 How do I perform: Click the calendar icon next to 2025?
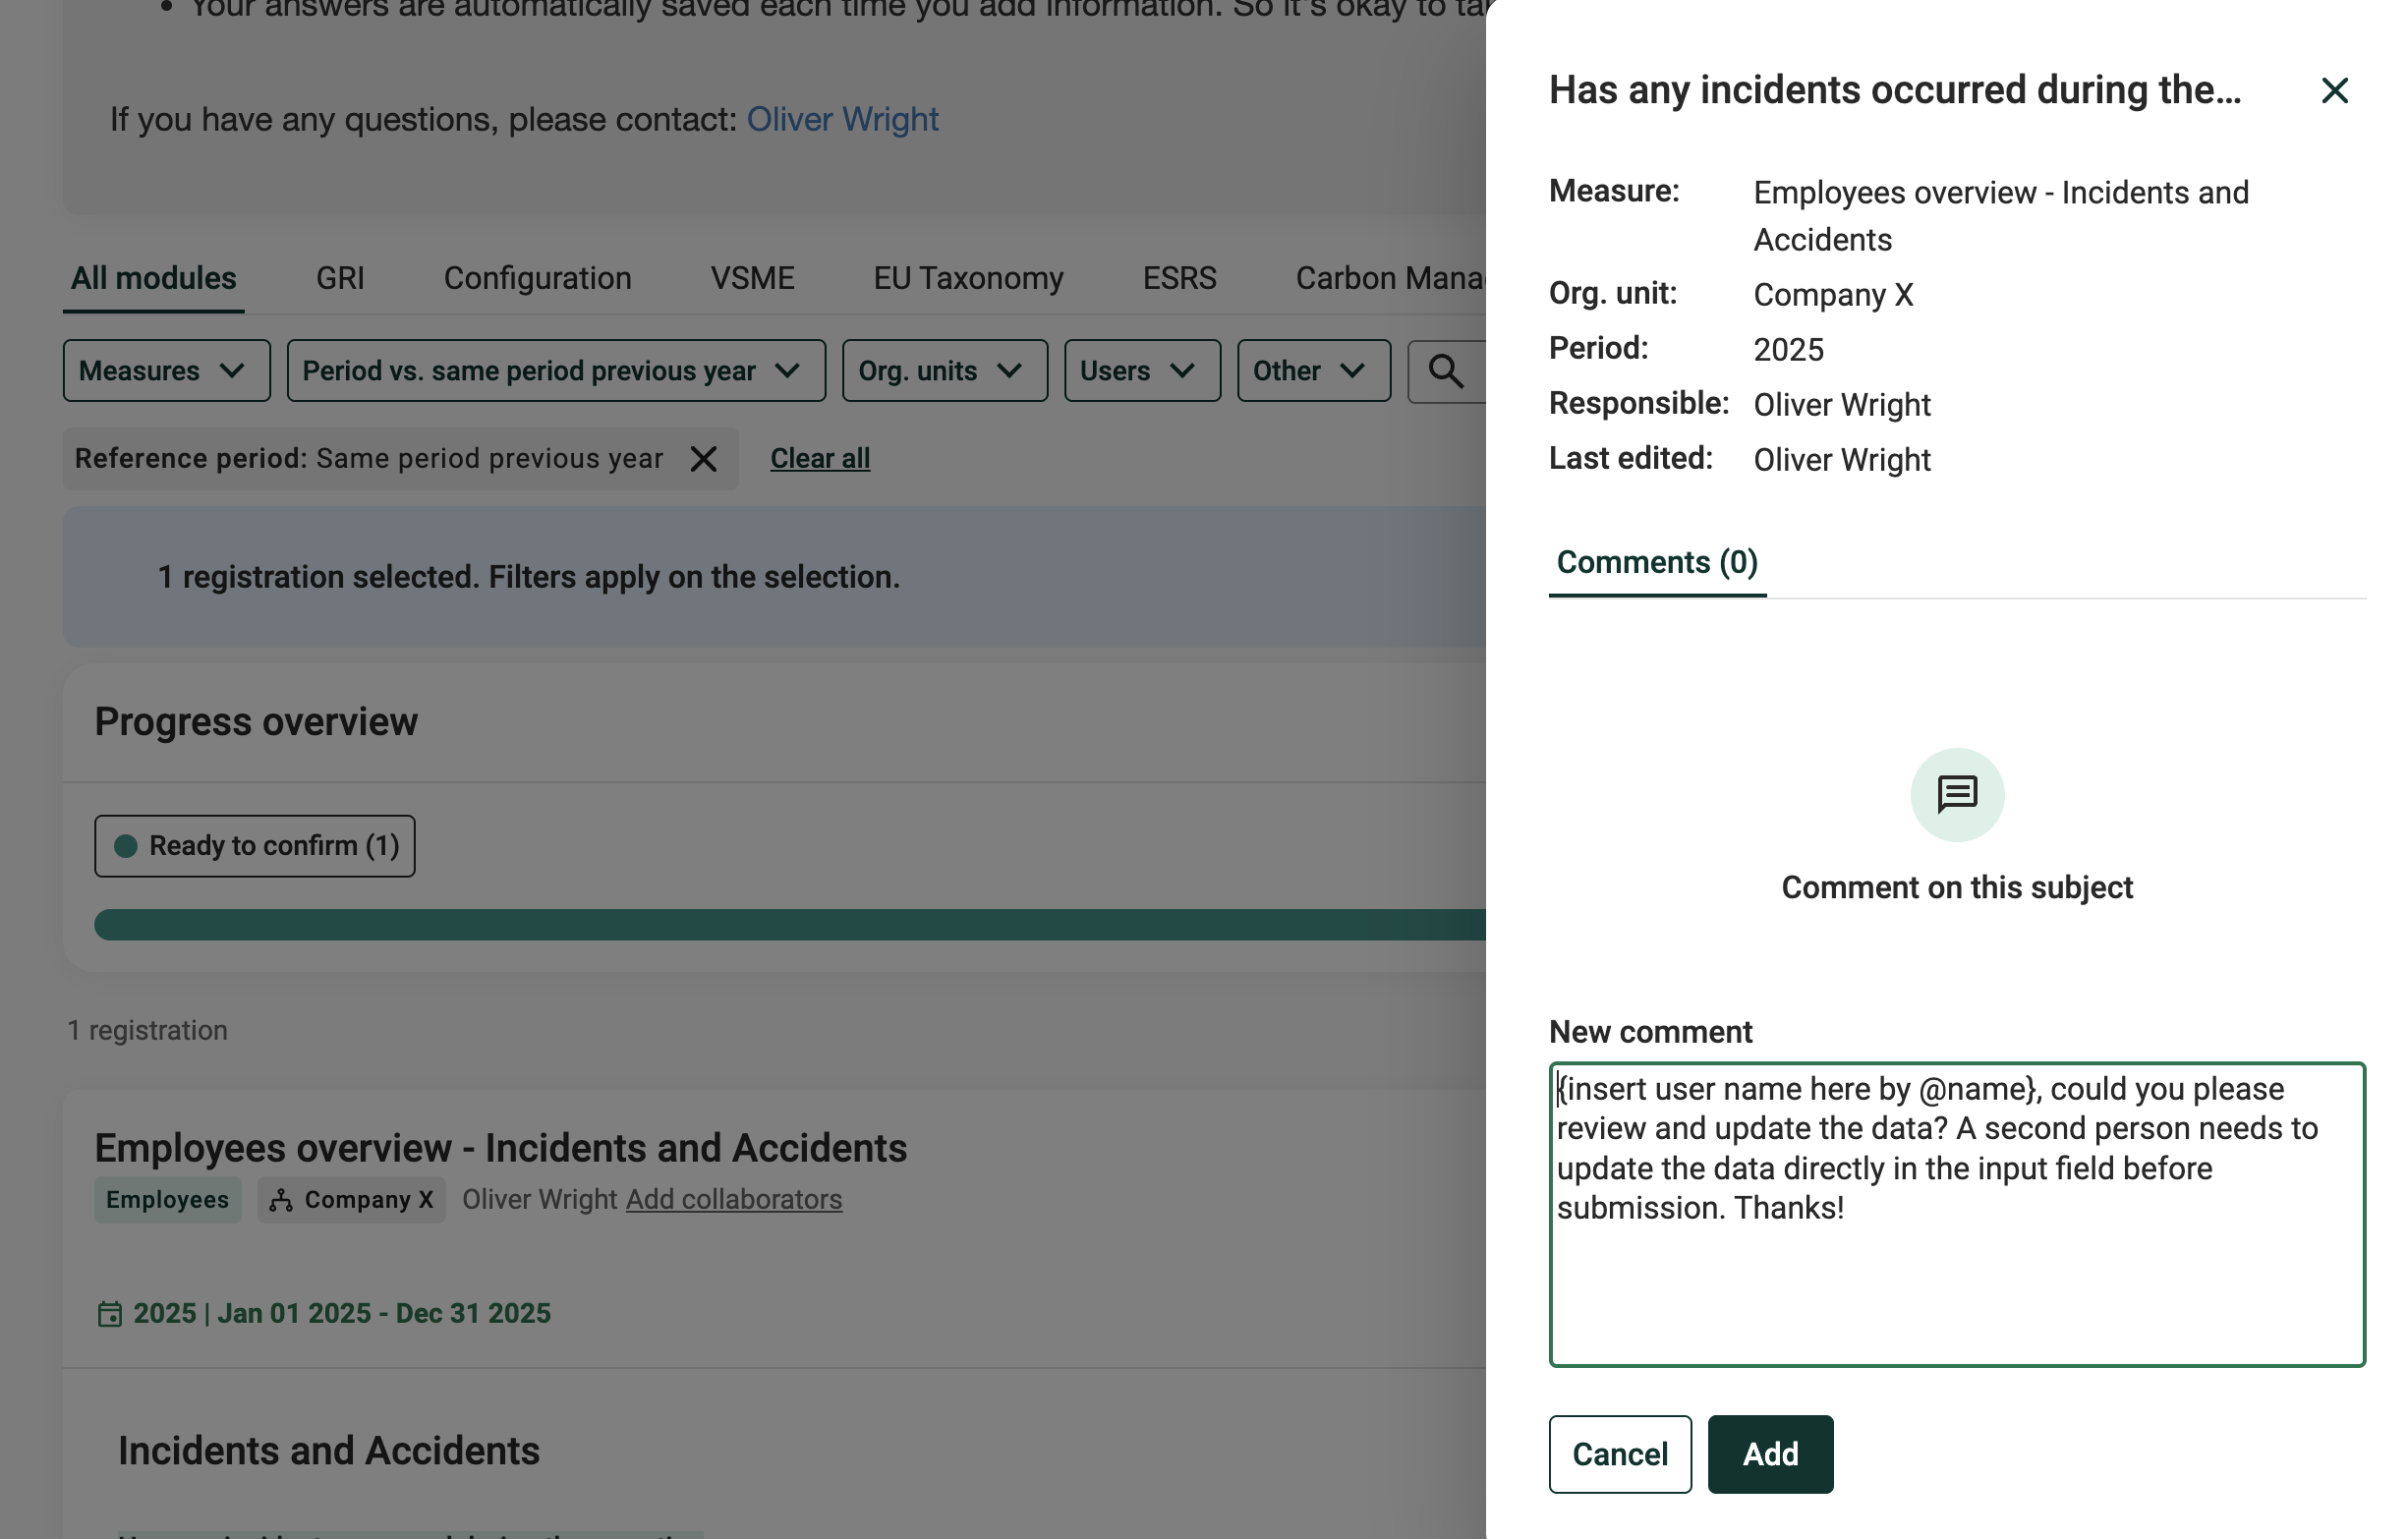point(110,1313)
